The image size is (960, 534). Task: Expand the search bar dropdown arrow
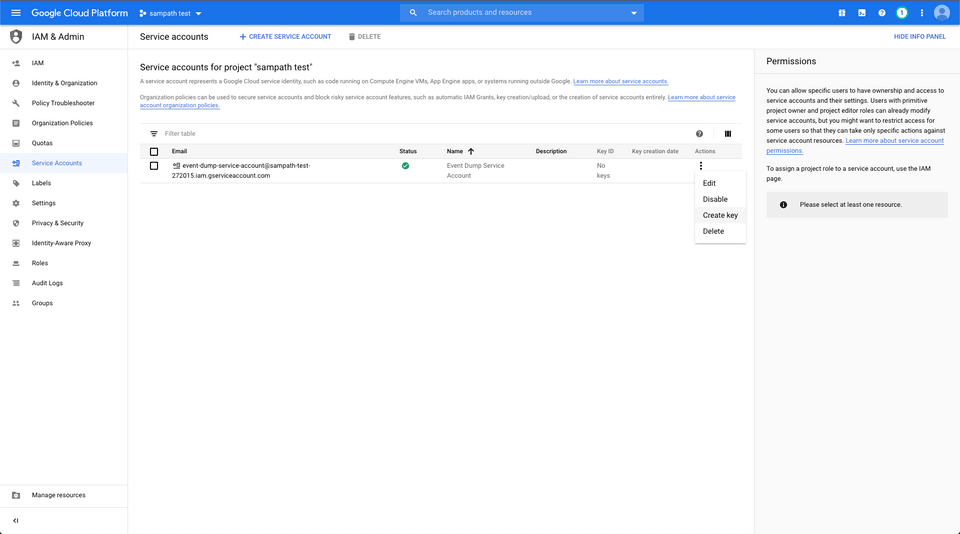[x=634, y=13]
